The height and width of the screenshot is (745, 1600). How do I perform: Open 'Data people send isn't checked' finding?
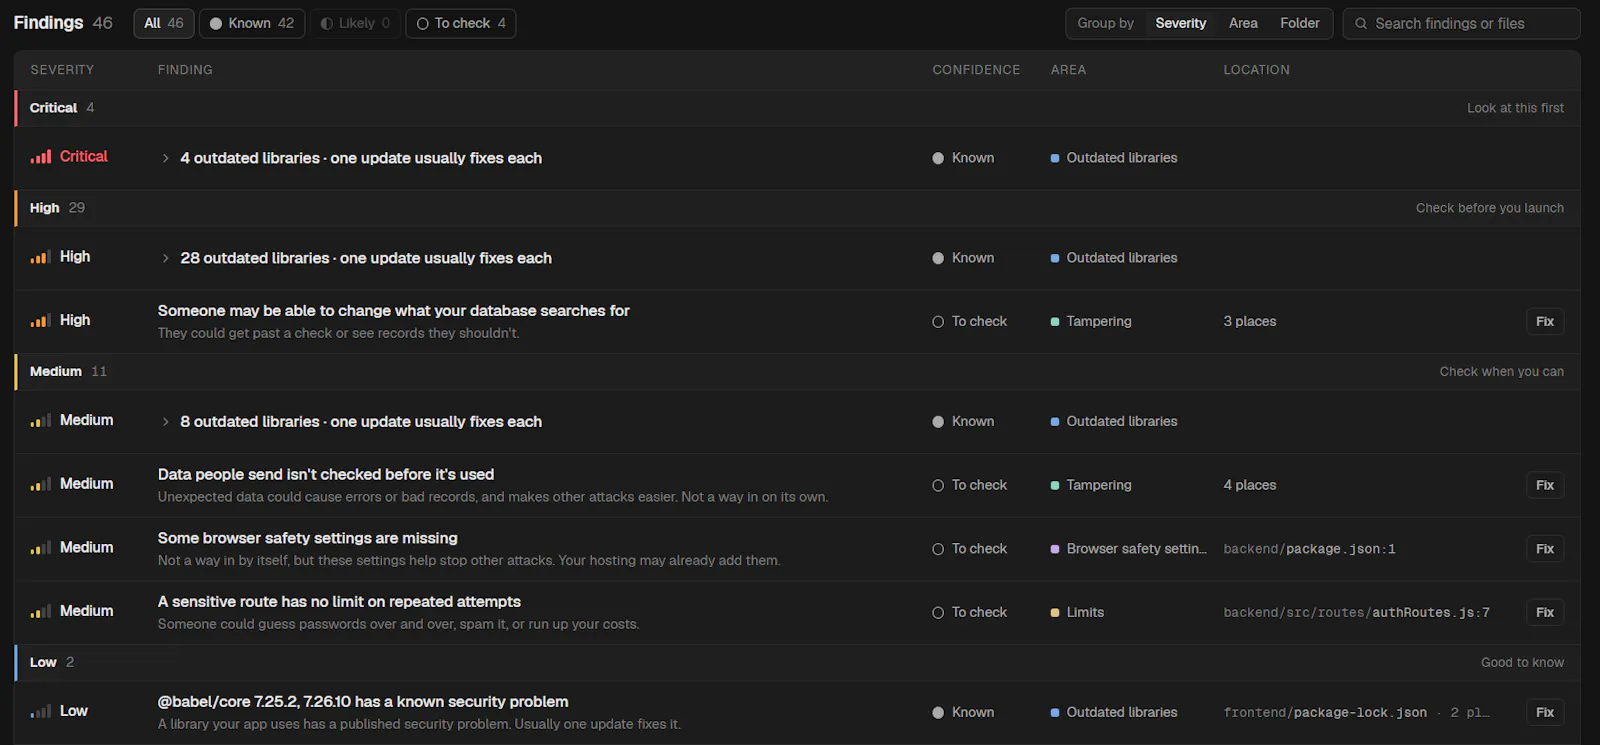[x=326, y=474]
